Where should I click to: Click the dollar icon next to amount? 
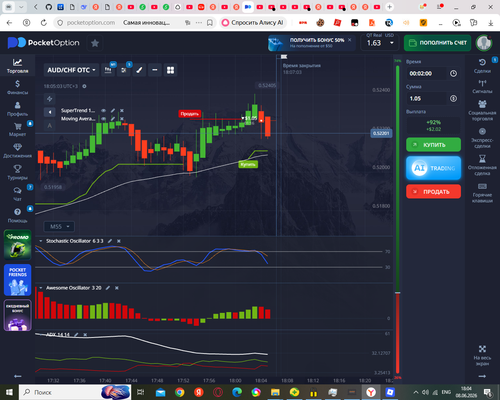tap(453, 98)
